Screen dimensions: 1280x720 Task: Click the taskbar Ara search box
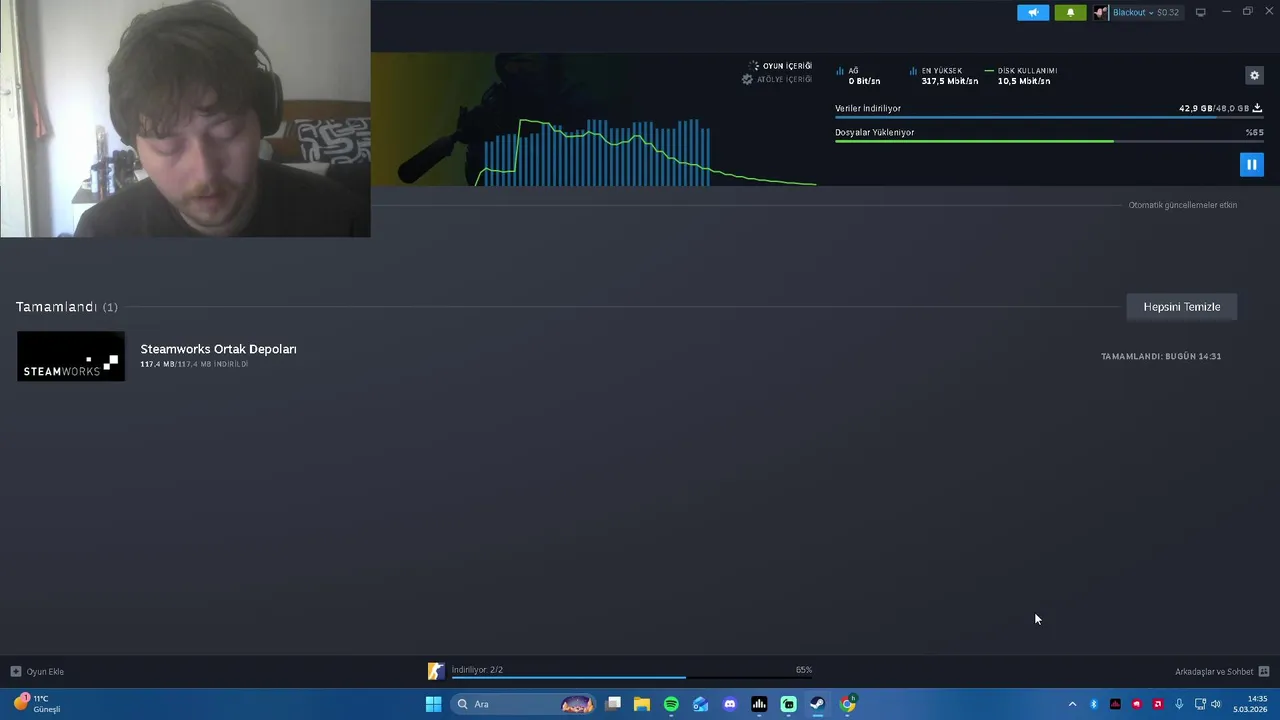pos(525,704)
